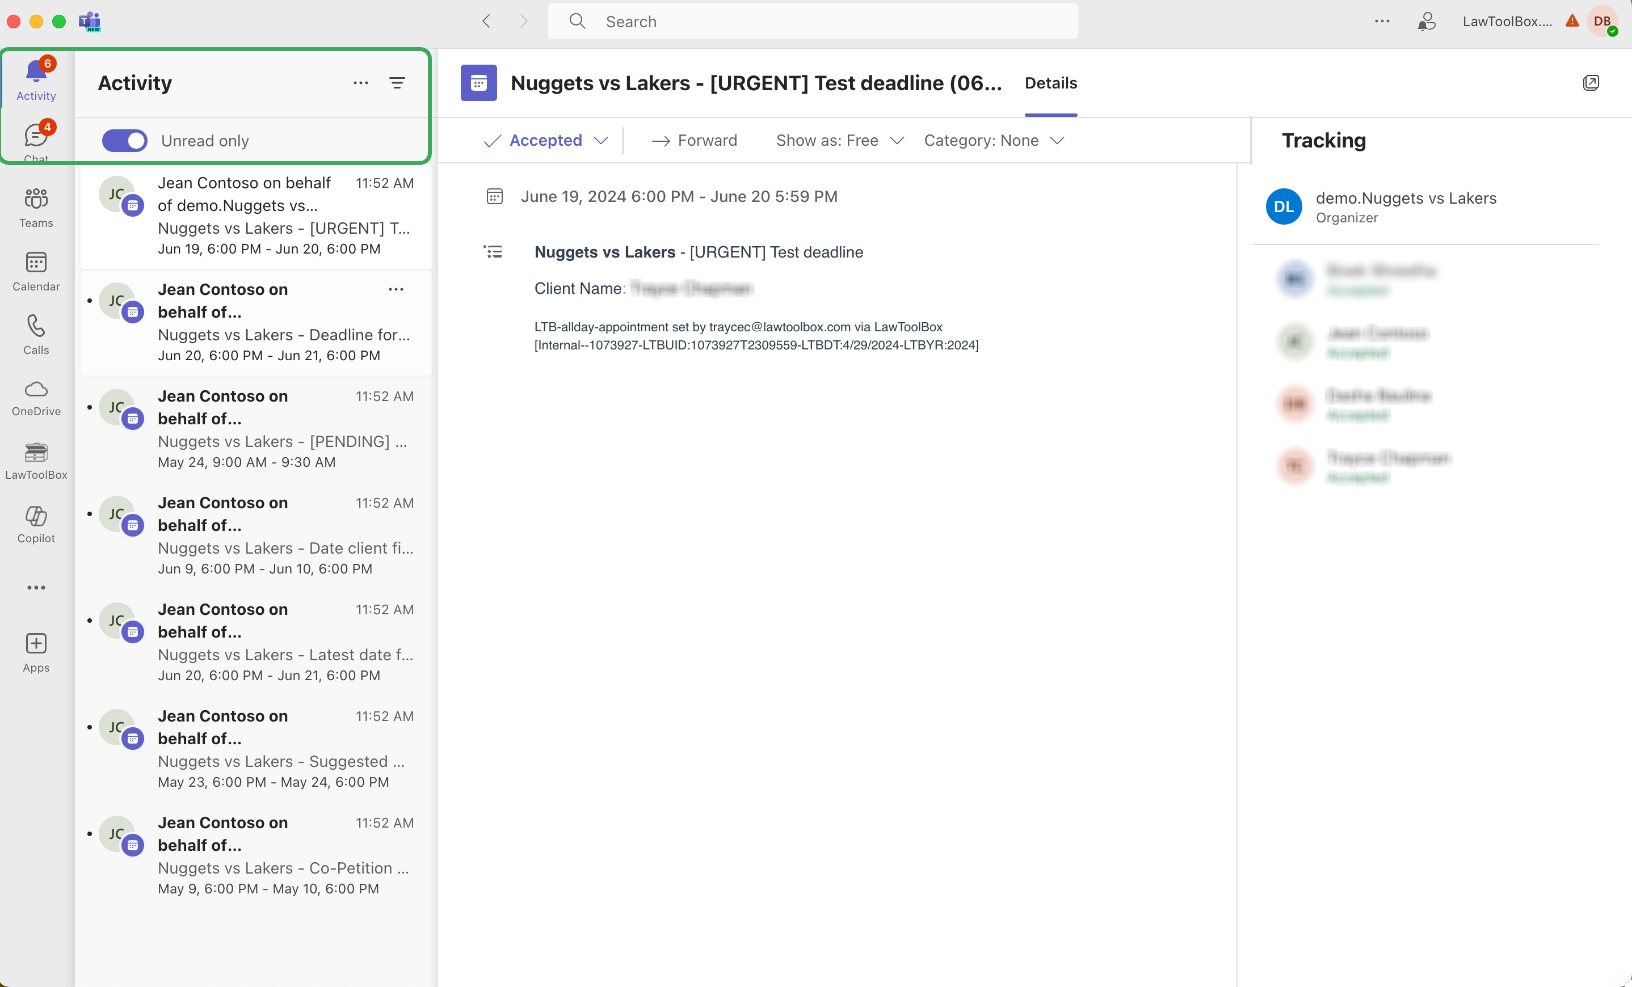
Task: Click the LTB-allday-appointment description text
Action: click(x=738, y=327)
